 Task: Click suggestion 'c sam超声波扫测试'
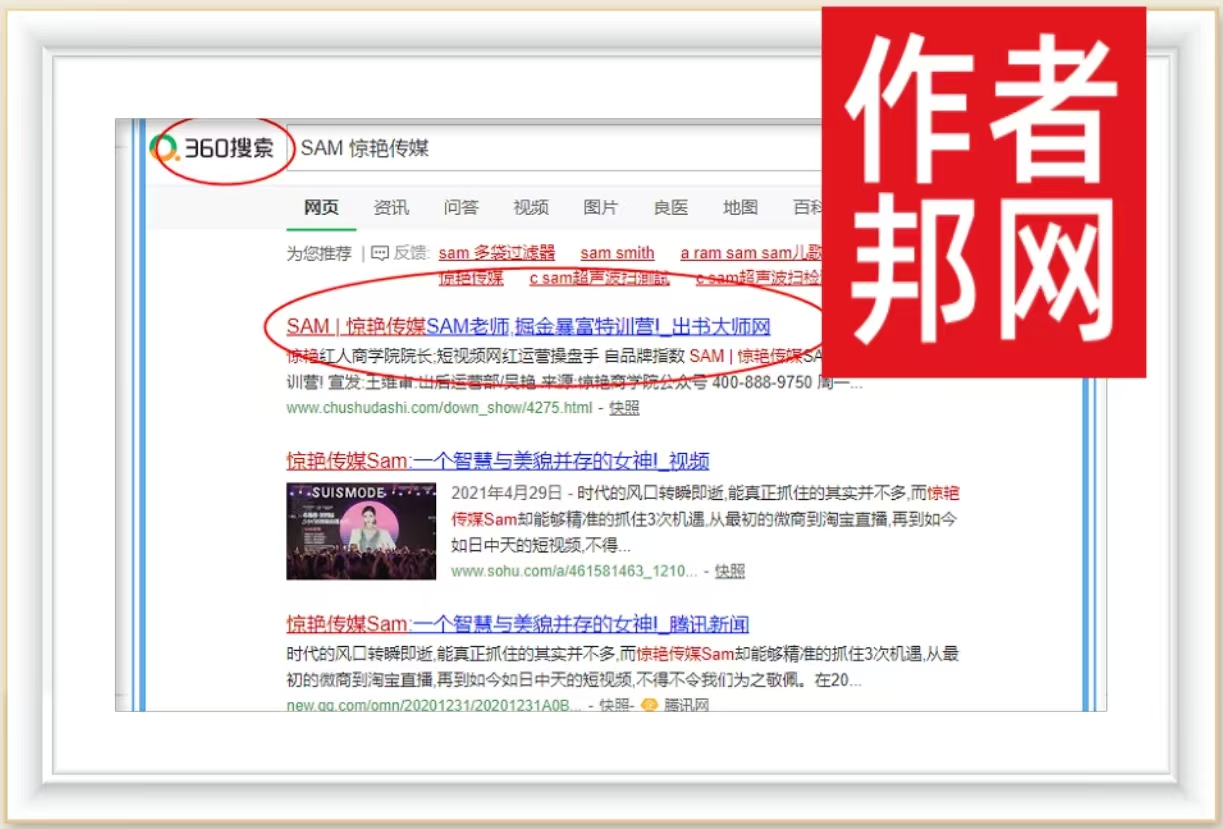tap(599, 278)
